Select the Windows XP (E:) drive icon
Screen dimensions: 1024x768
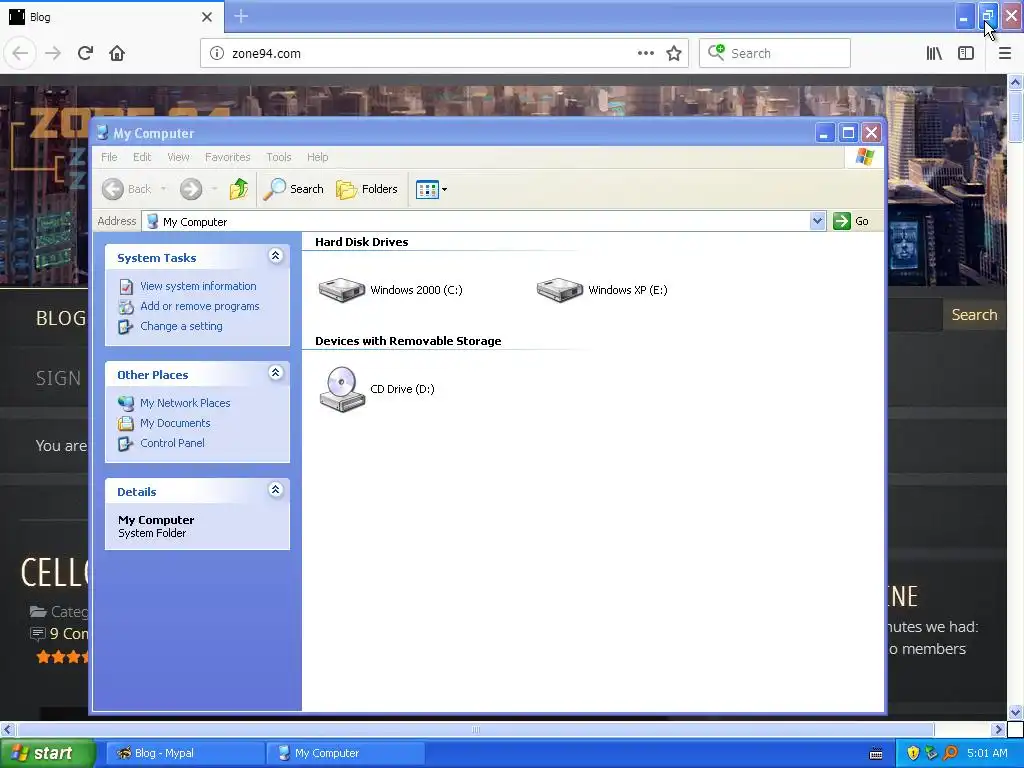(560, 290)
